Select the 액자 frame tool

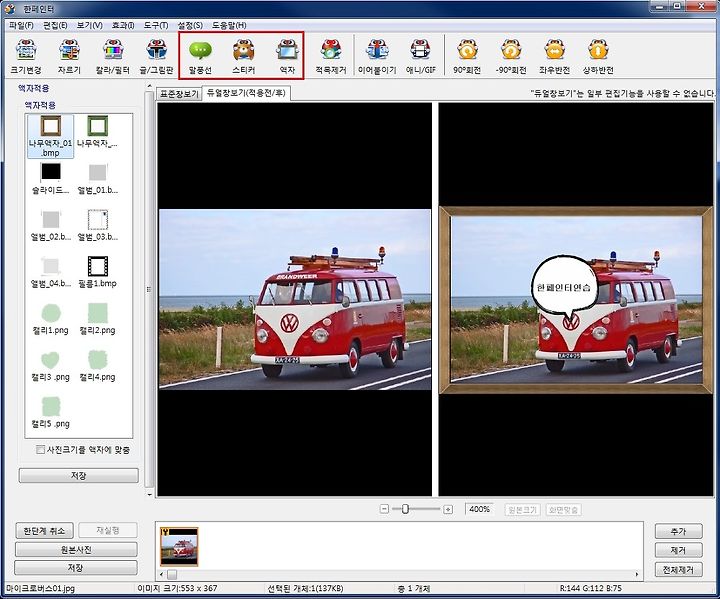(x=287, y=57)
